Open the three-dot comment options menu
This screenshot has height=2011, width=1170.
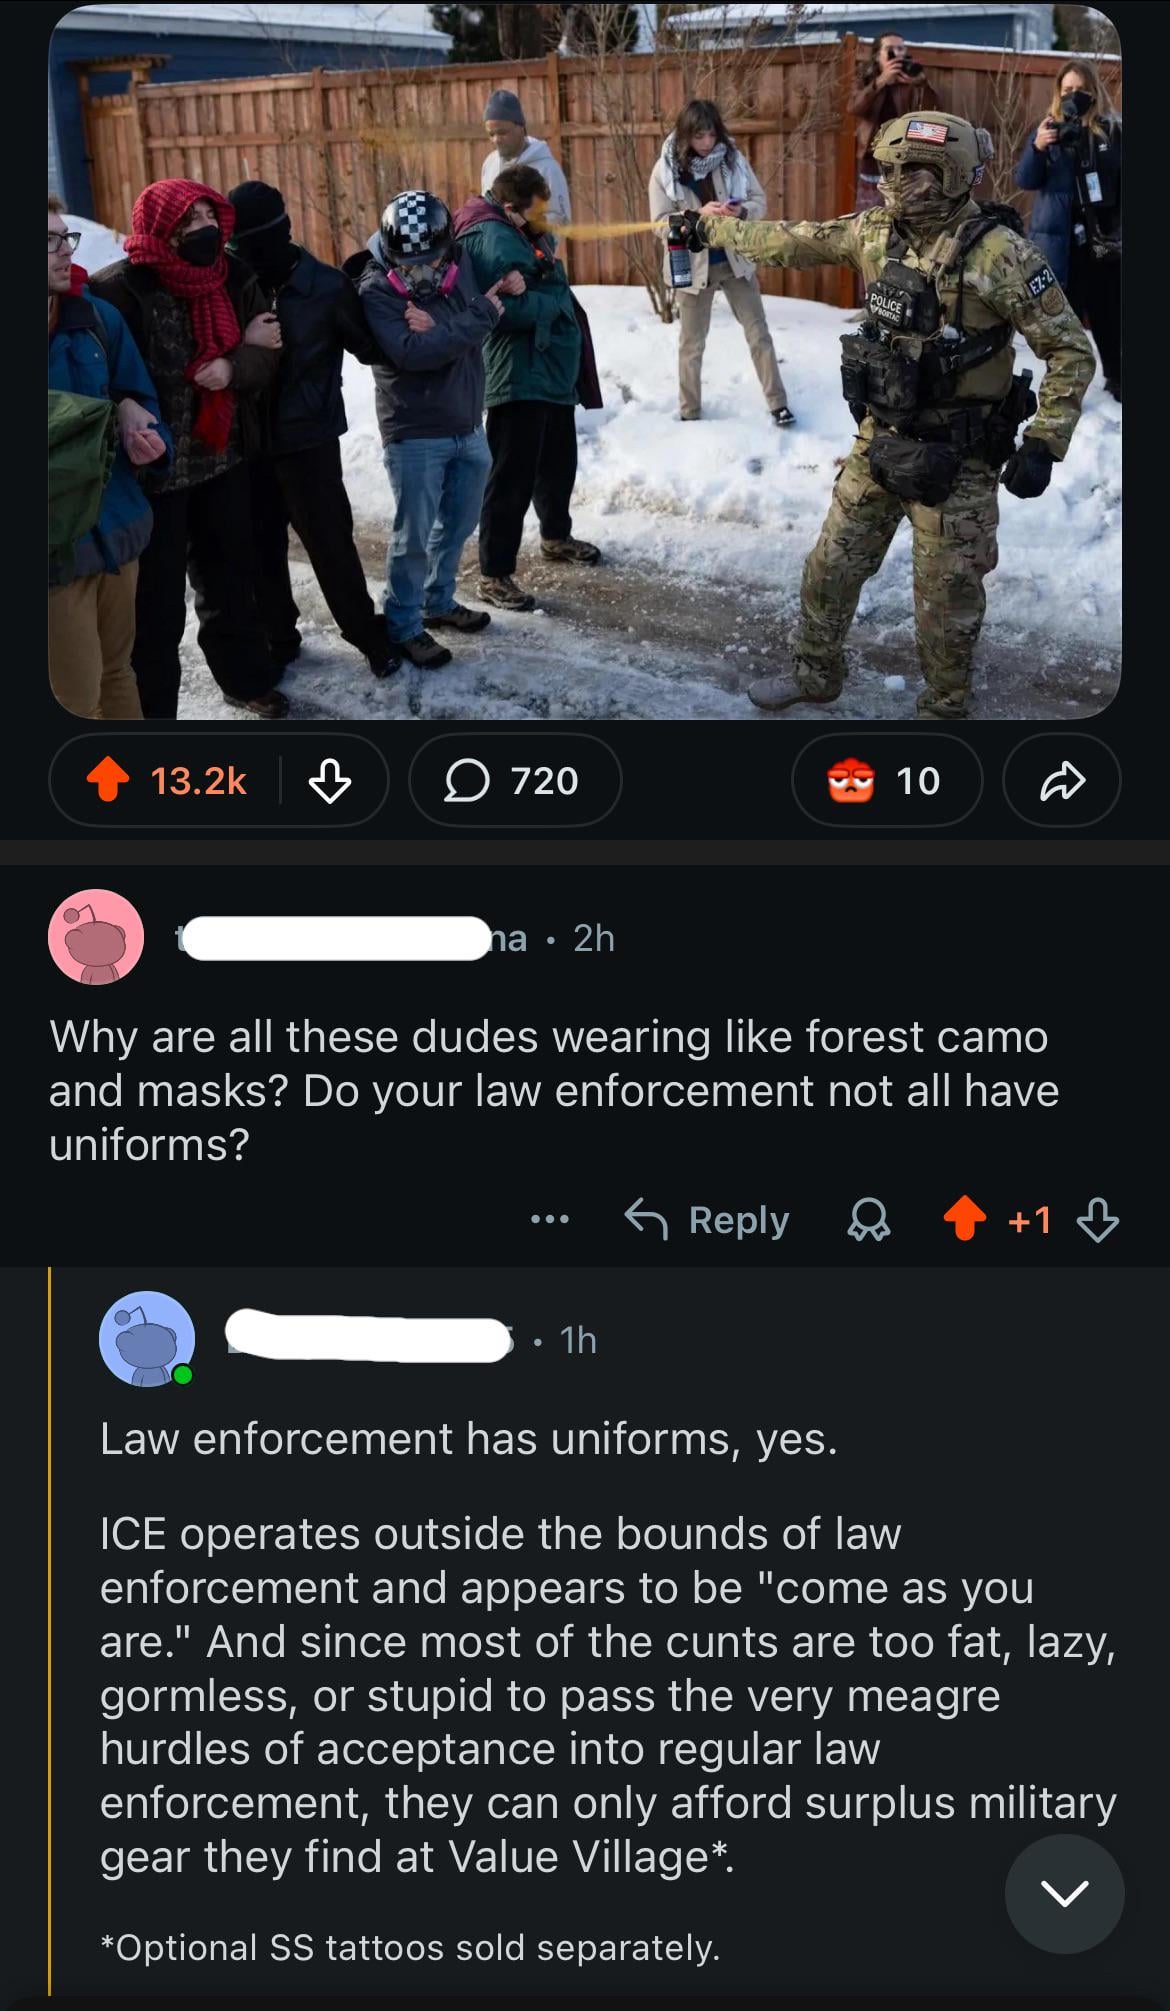[550, 1219]
